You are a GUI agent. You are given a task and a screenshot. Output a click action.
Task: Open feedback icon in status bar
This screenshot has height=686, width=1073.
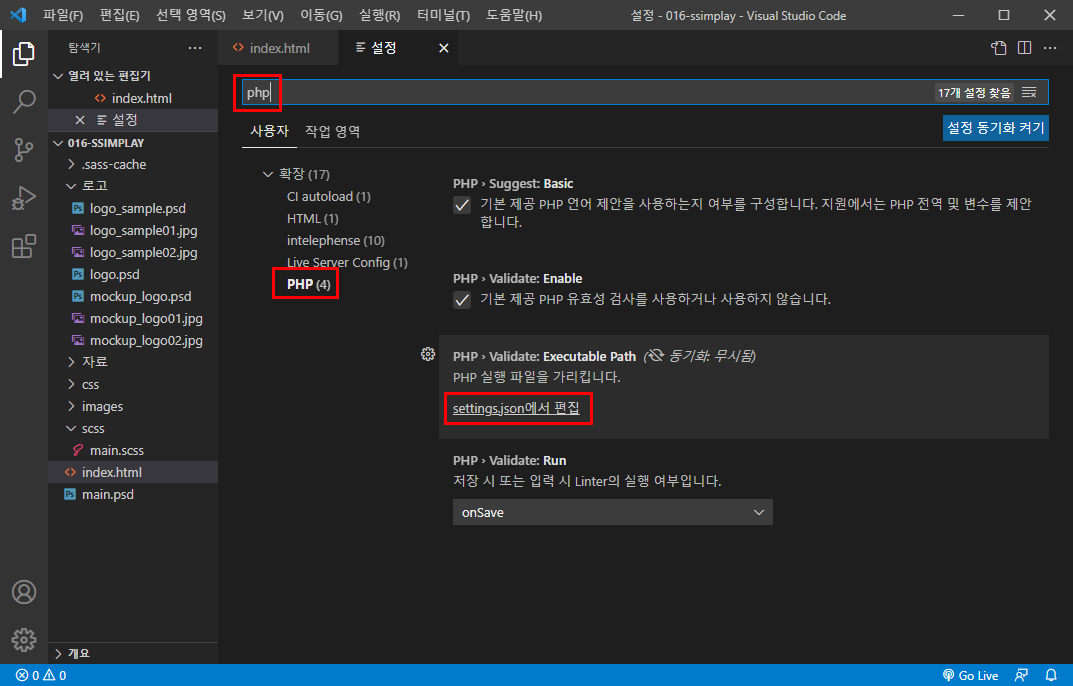[x=1021, y=676]
